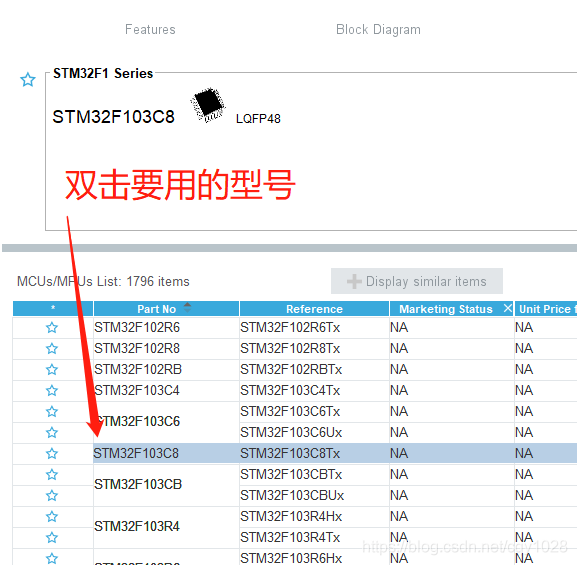Open the Block Diagram tab
Viewport: 577px width, 565px height.
point(378,29)
